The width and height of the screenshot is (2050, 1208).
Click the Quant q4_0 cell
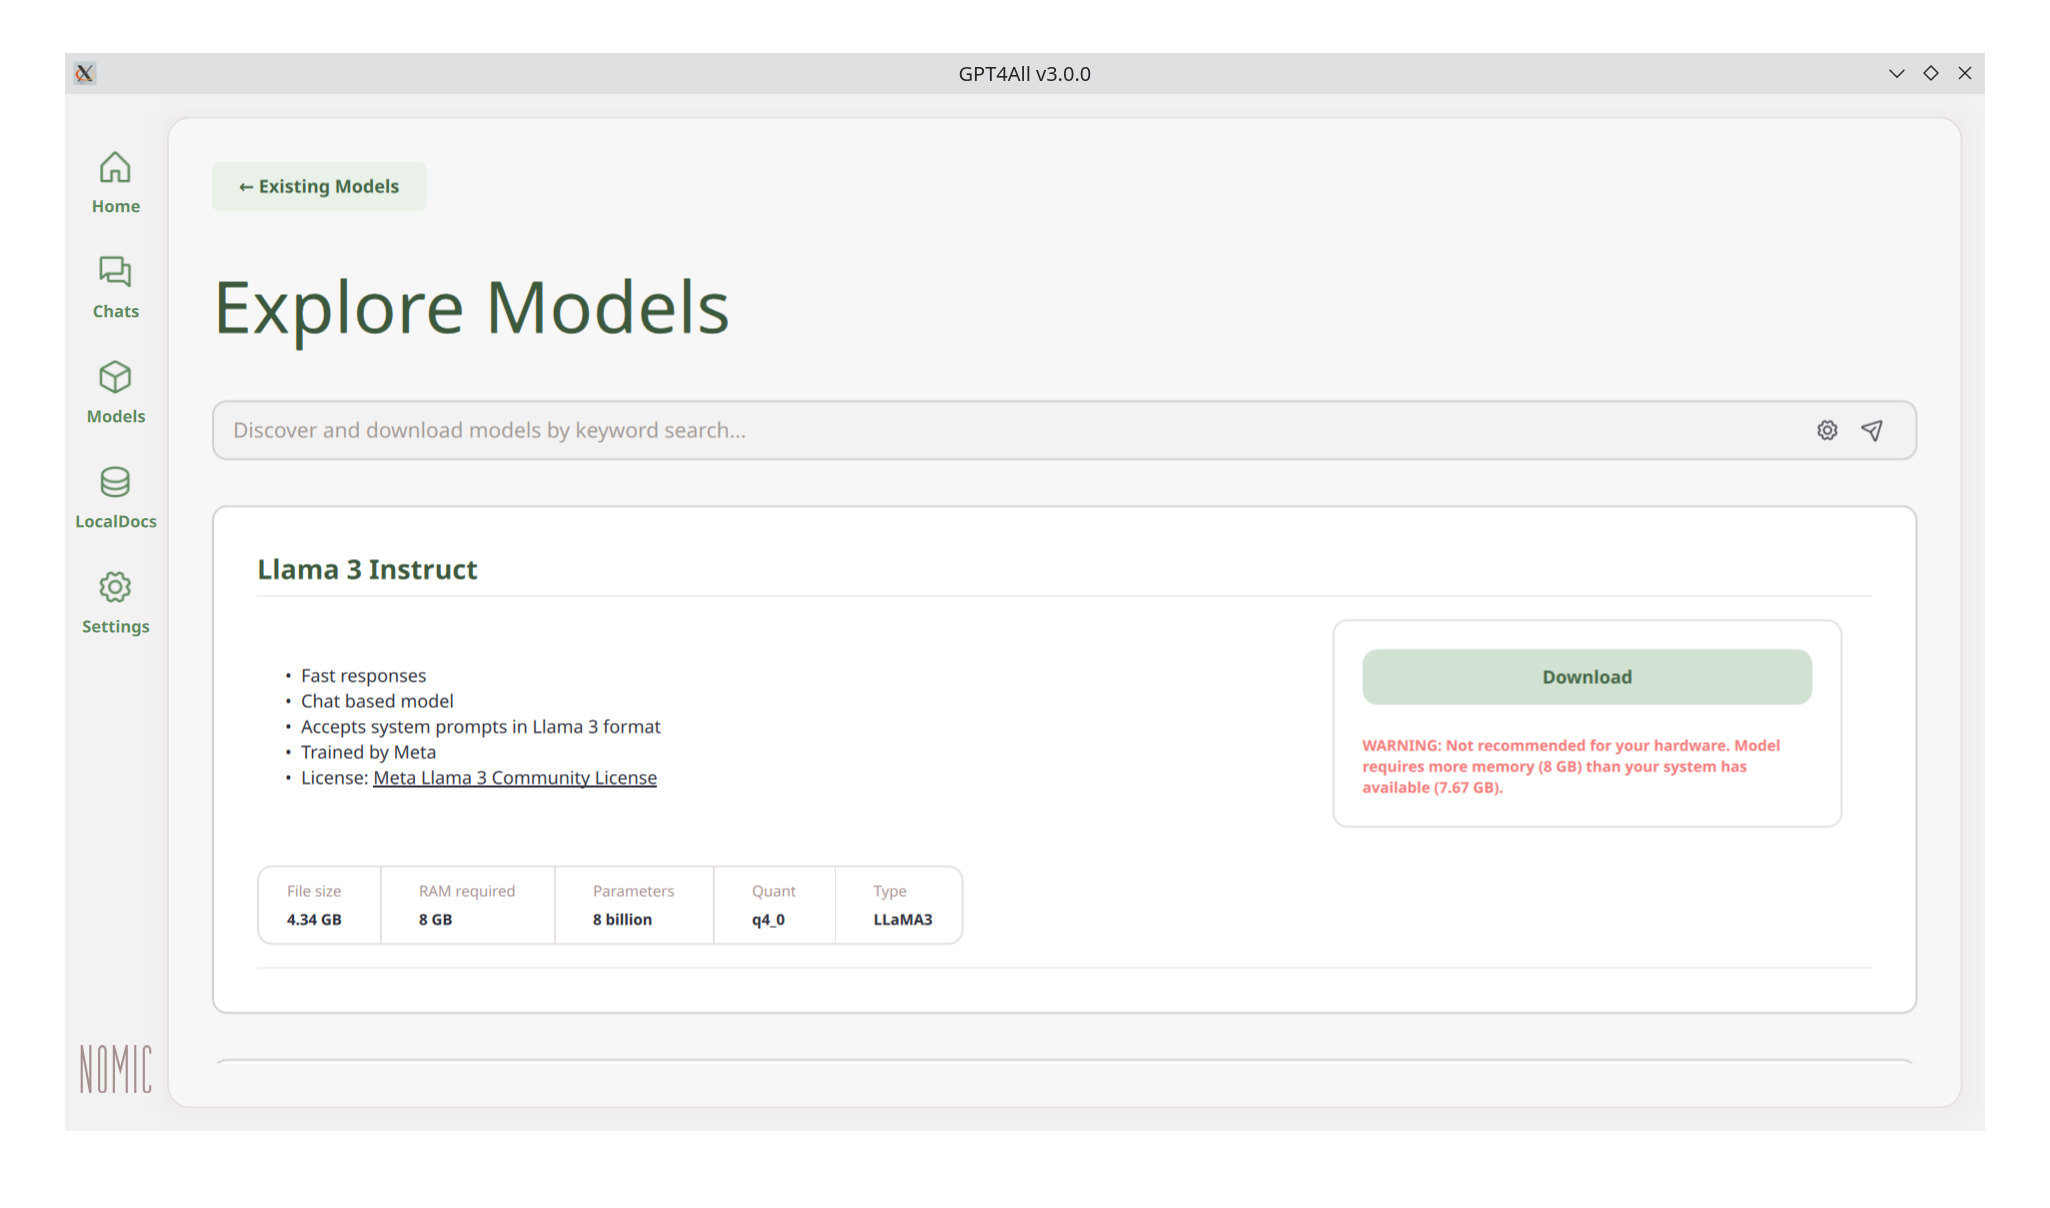[774, 905]
